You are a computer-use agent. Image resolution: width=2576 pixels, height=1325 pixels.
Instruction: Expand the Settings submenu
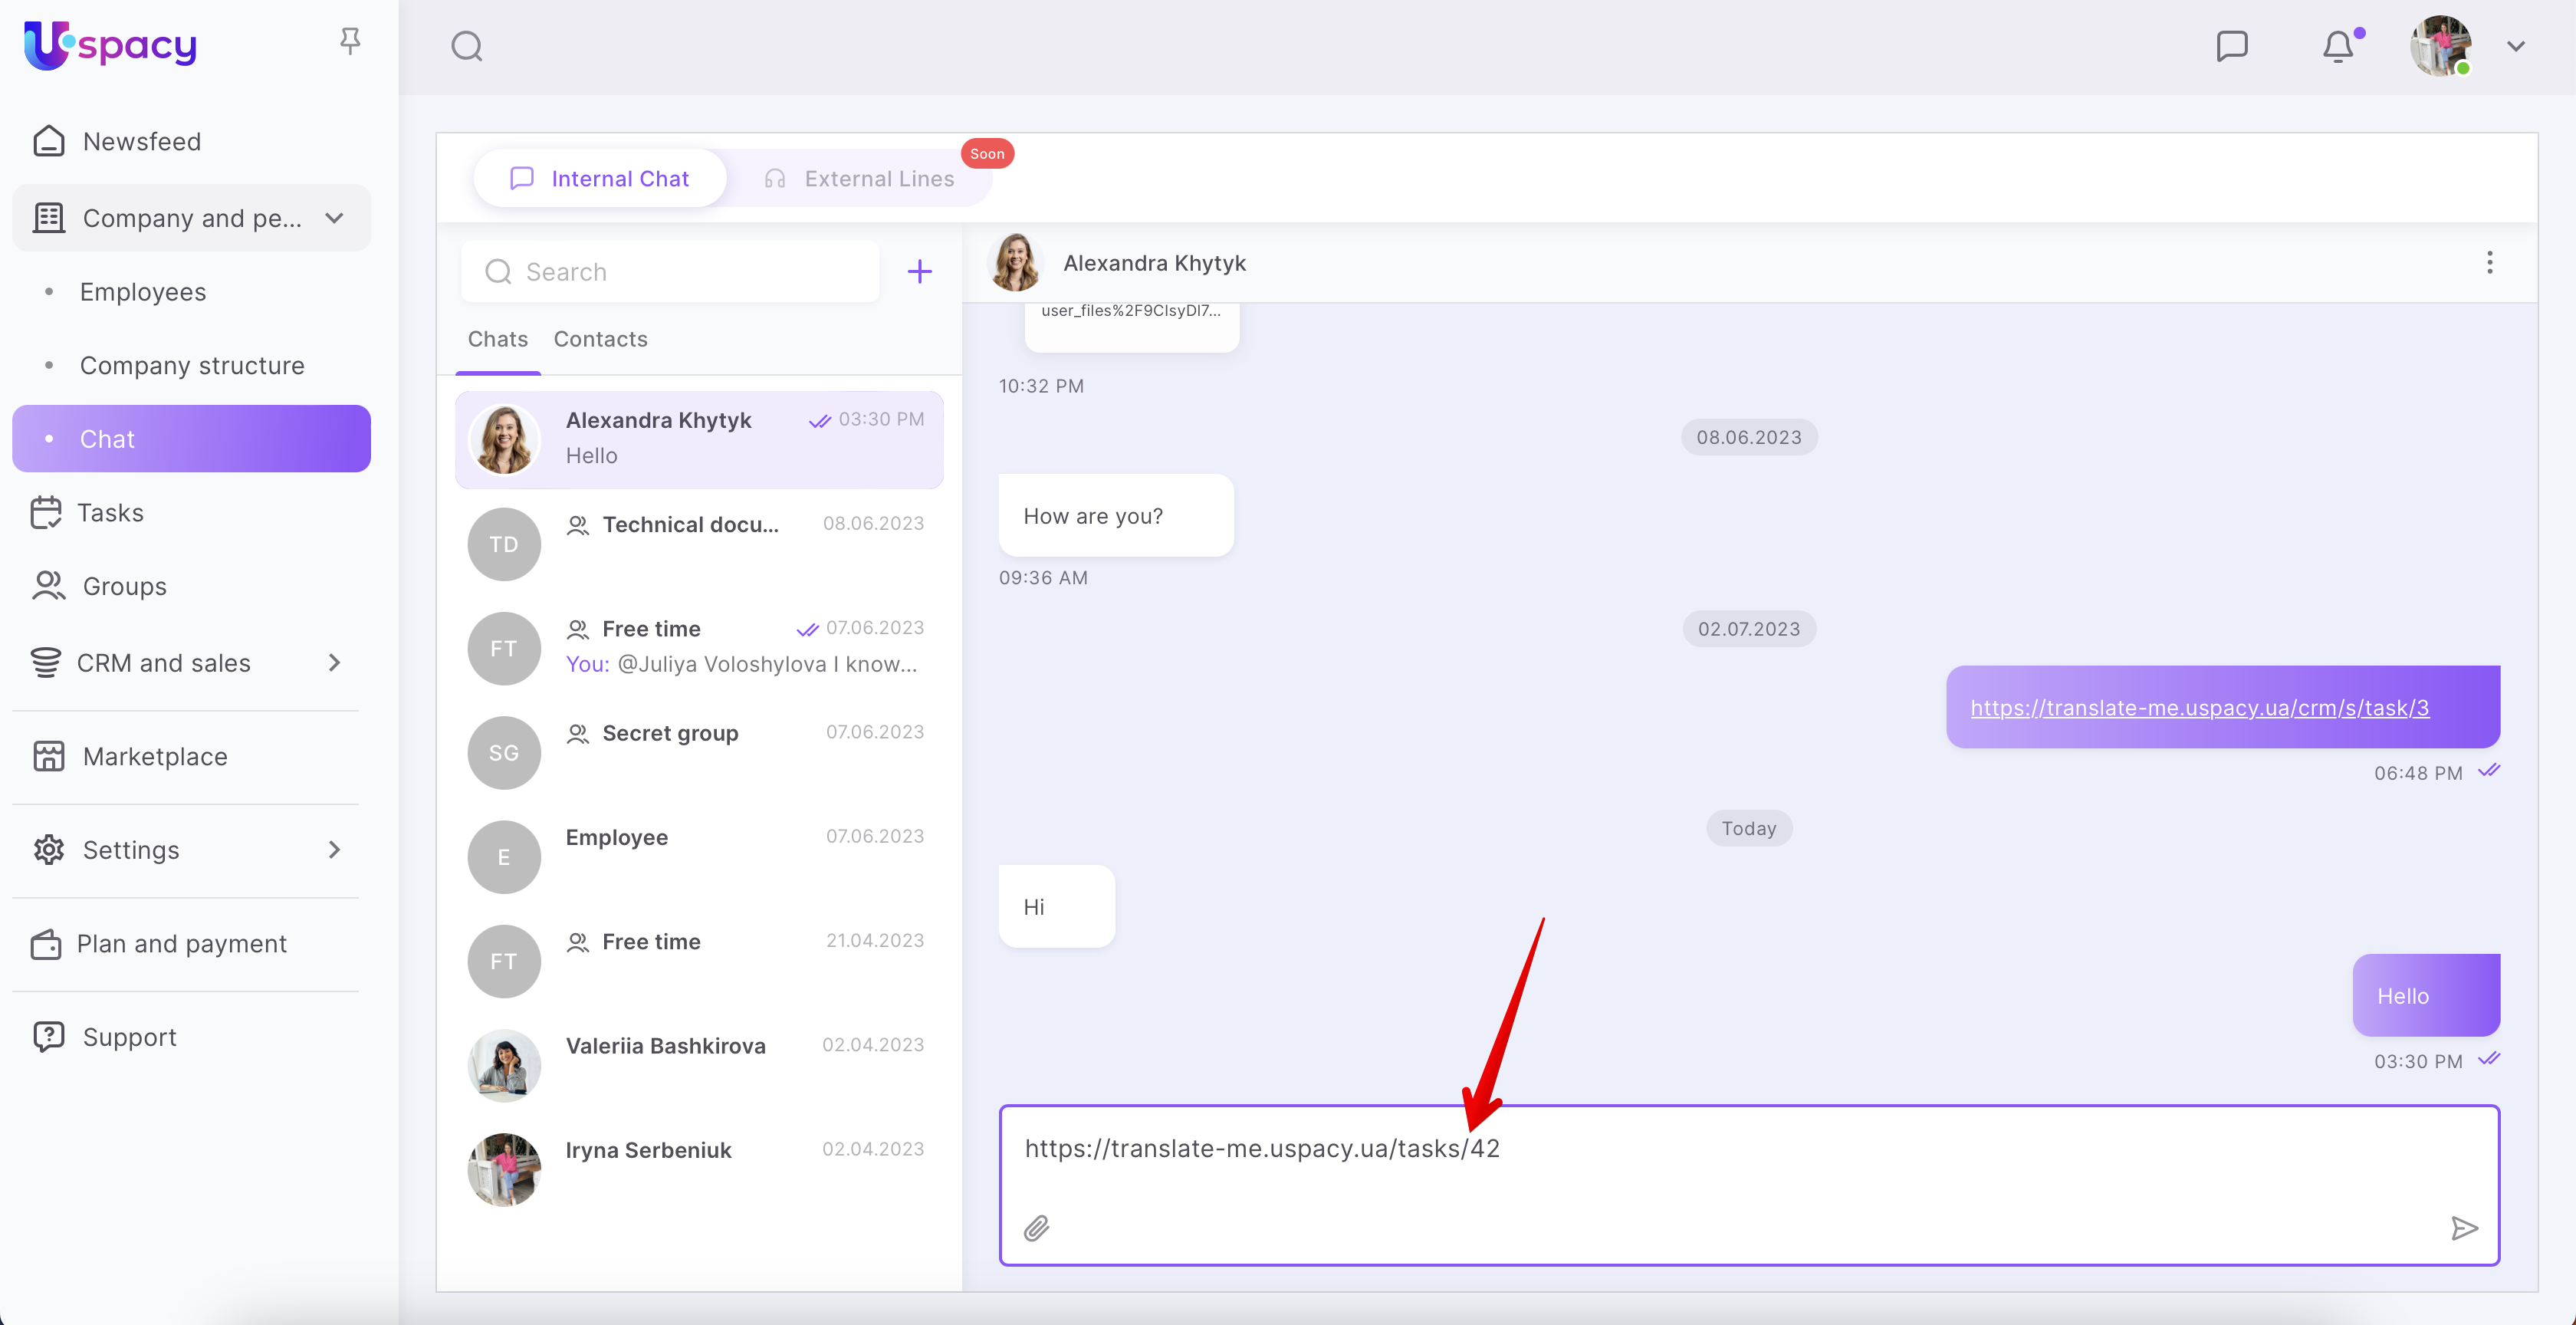[x=334, y=850]
